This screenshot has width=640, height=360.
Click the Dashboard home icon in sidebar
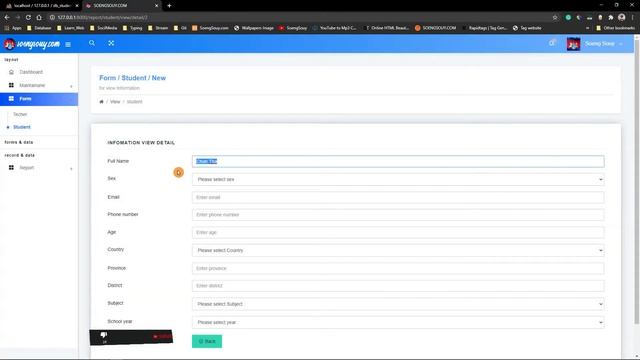point(11,72)
